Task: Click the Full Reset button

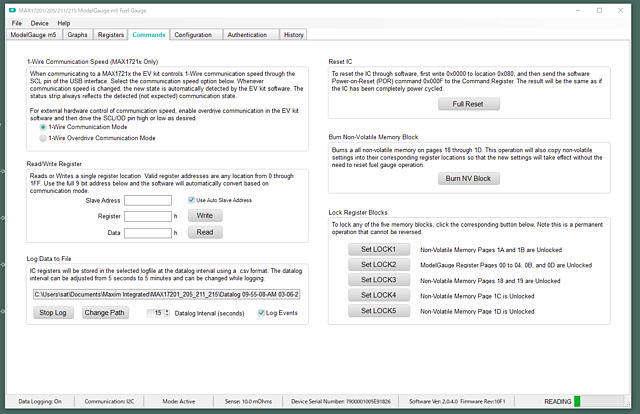Action: (x=469, y=104)
